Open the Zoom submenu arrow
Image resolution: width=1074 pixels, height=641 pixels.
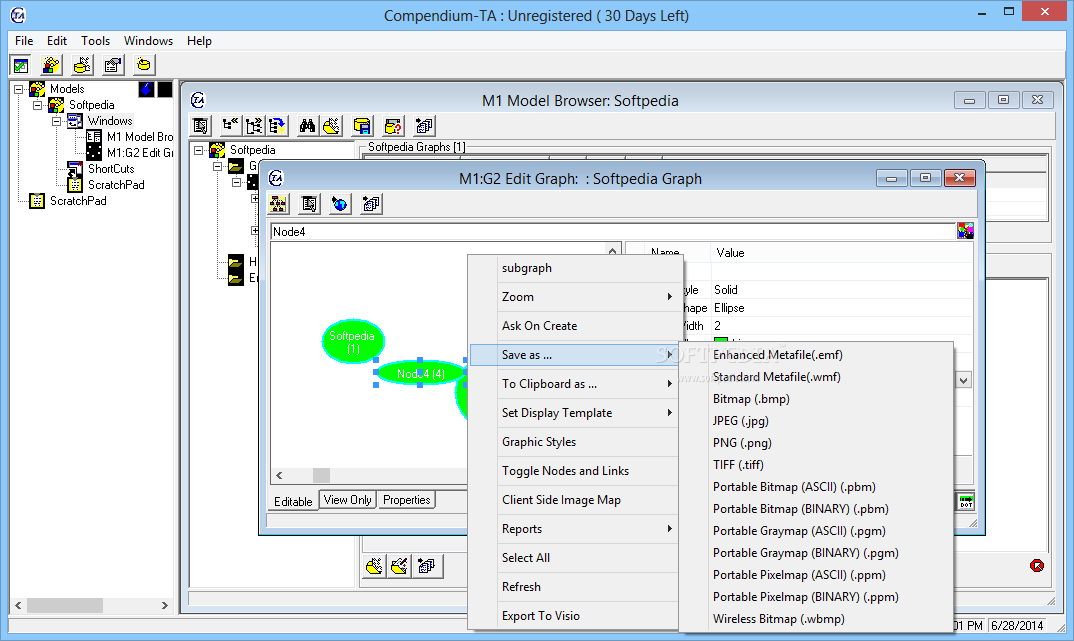pyautogui.click(x=669, y=297)
